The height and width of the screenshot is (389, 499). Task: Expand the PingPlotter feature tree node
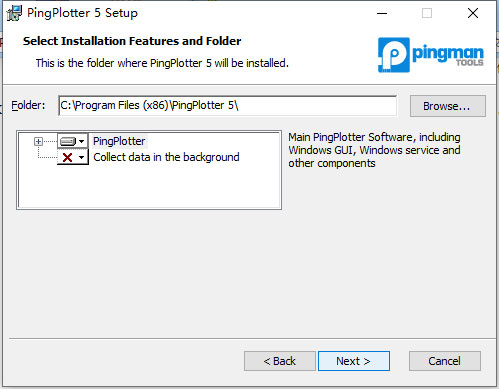tap(38, 141)
